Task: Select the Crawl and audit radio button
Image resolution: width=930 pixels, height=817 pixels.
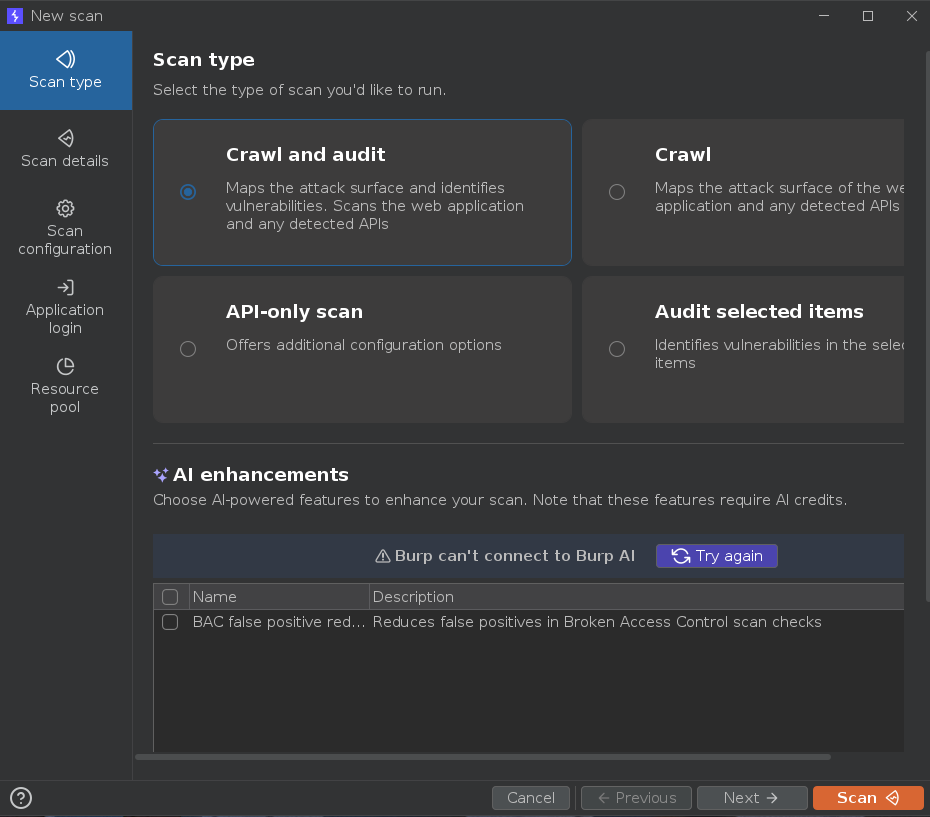Action: (x=188, y=192)
